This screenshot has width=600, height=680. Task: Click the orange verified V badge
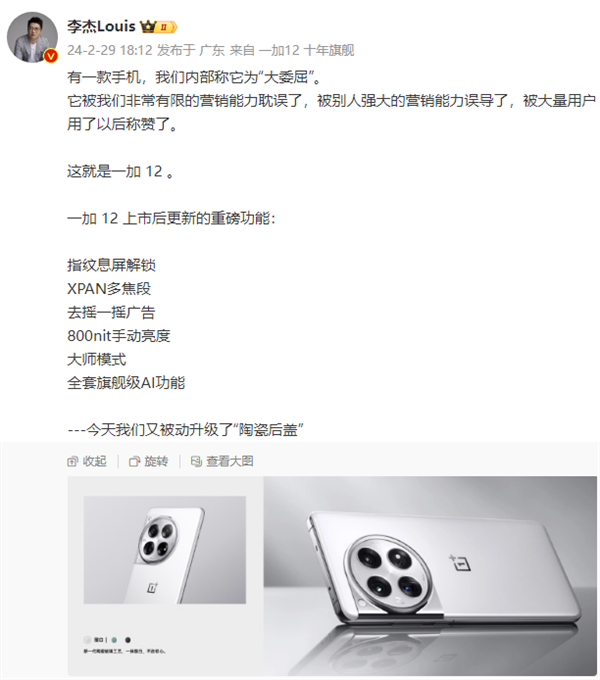point(51,56)
